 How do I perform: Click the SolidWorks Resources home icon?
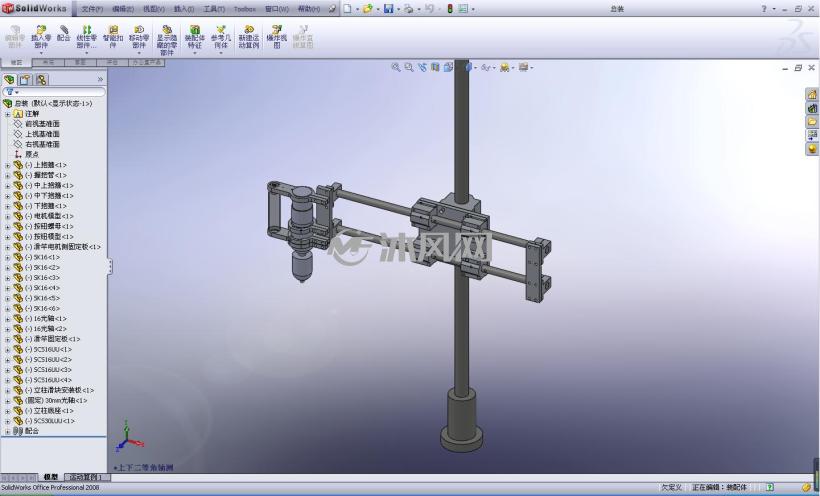pyautogui.click(x=812, y=95)
